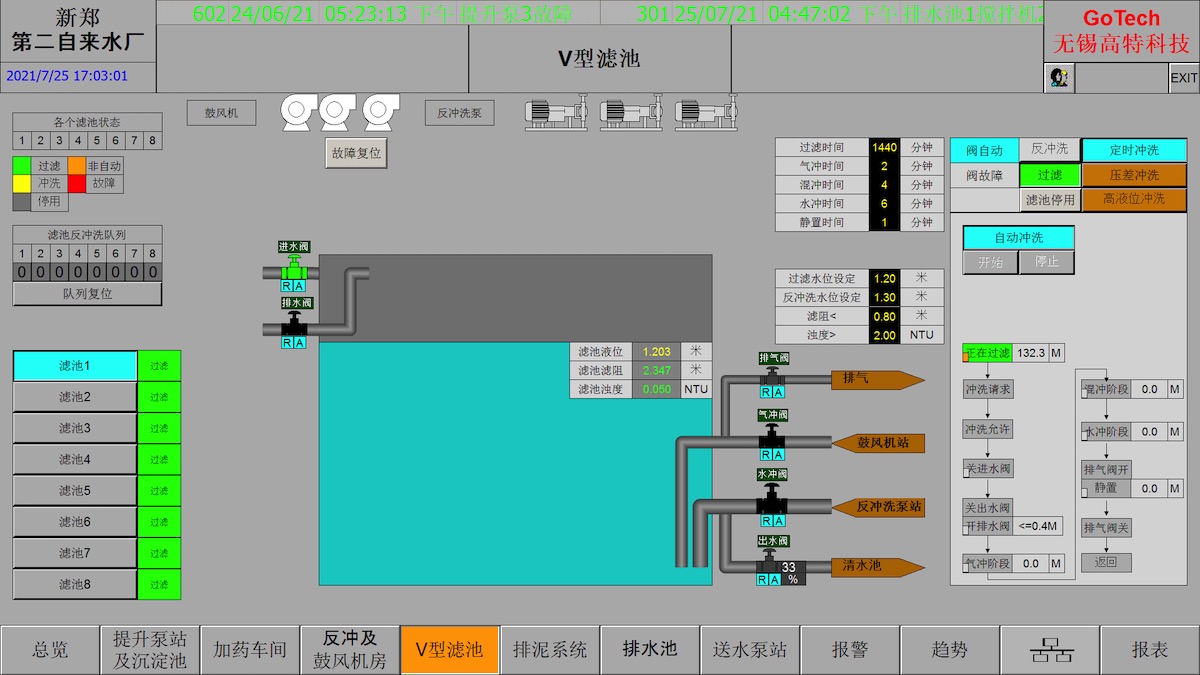This screenshot has height=675, width=1200.
Task: Switch to the 报警 alarm page
Action: (850, 650)
